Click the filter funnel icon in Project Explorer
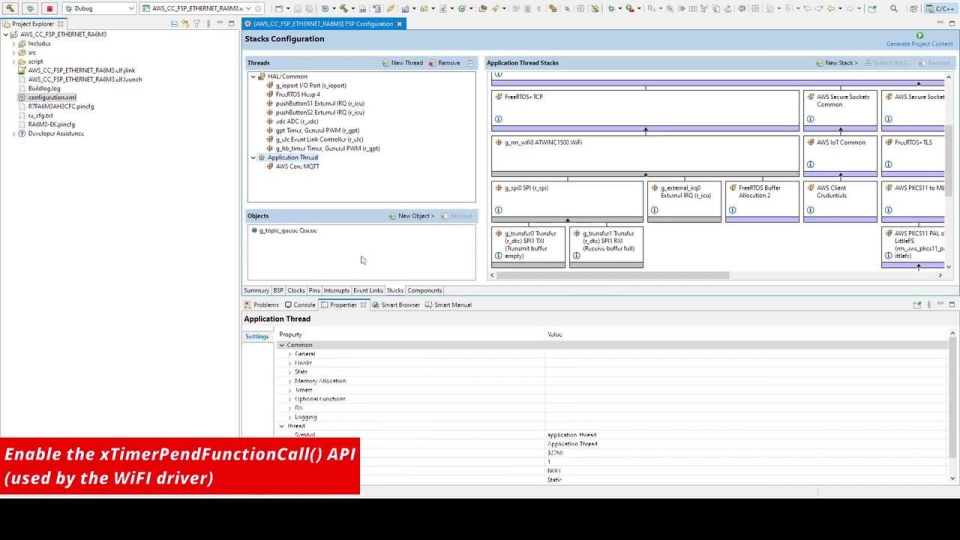960x540 pixels. 197,24
